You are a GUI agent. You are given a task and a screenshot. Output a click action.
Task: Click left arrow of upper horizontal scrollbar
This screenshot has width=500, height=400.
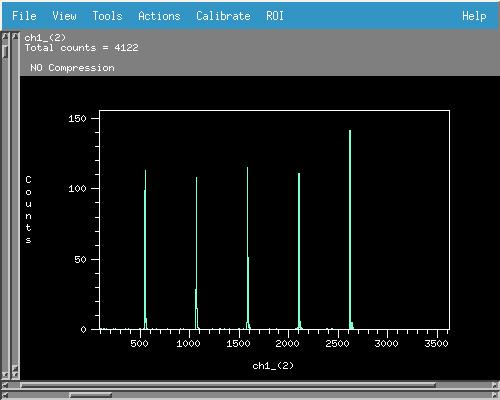coord(5,385)
